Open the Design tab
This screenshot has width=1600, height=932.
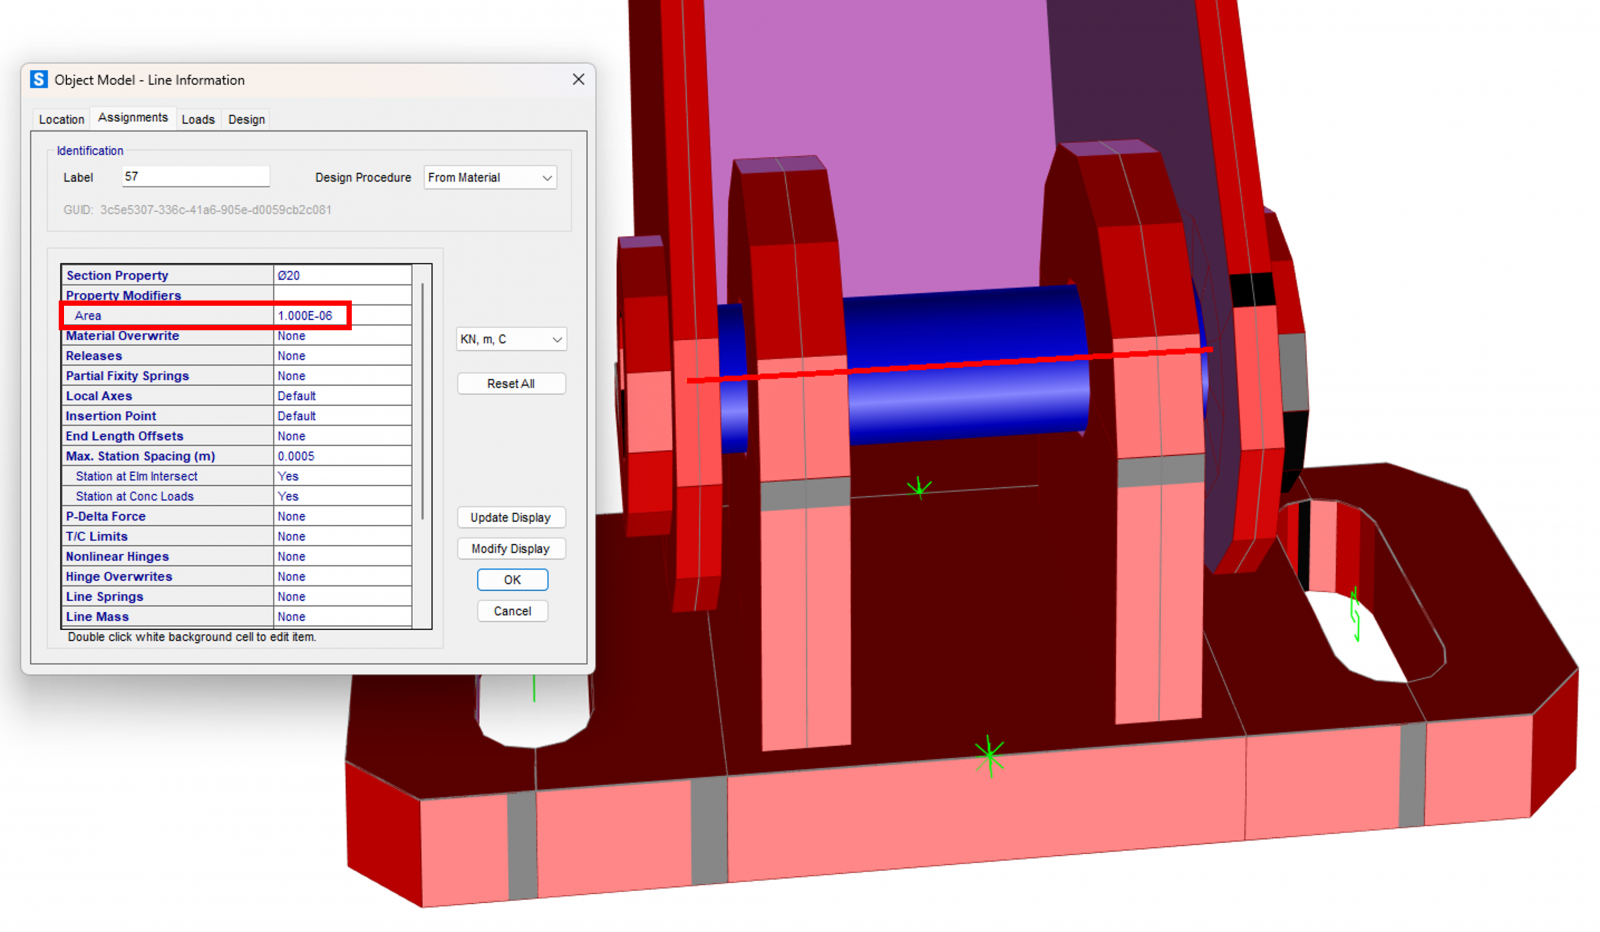(x=246, y=119)
